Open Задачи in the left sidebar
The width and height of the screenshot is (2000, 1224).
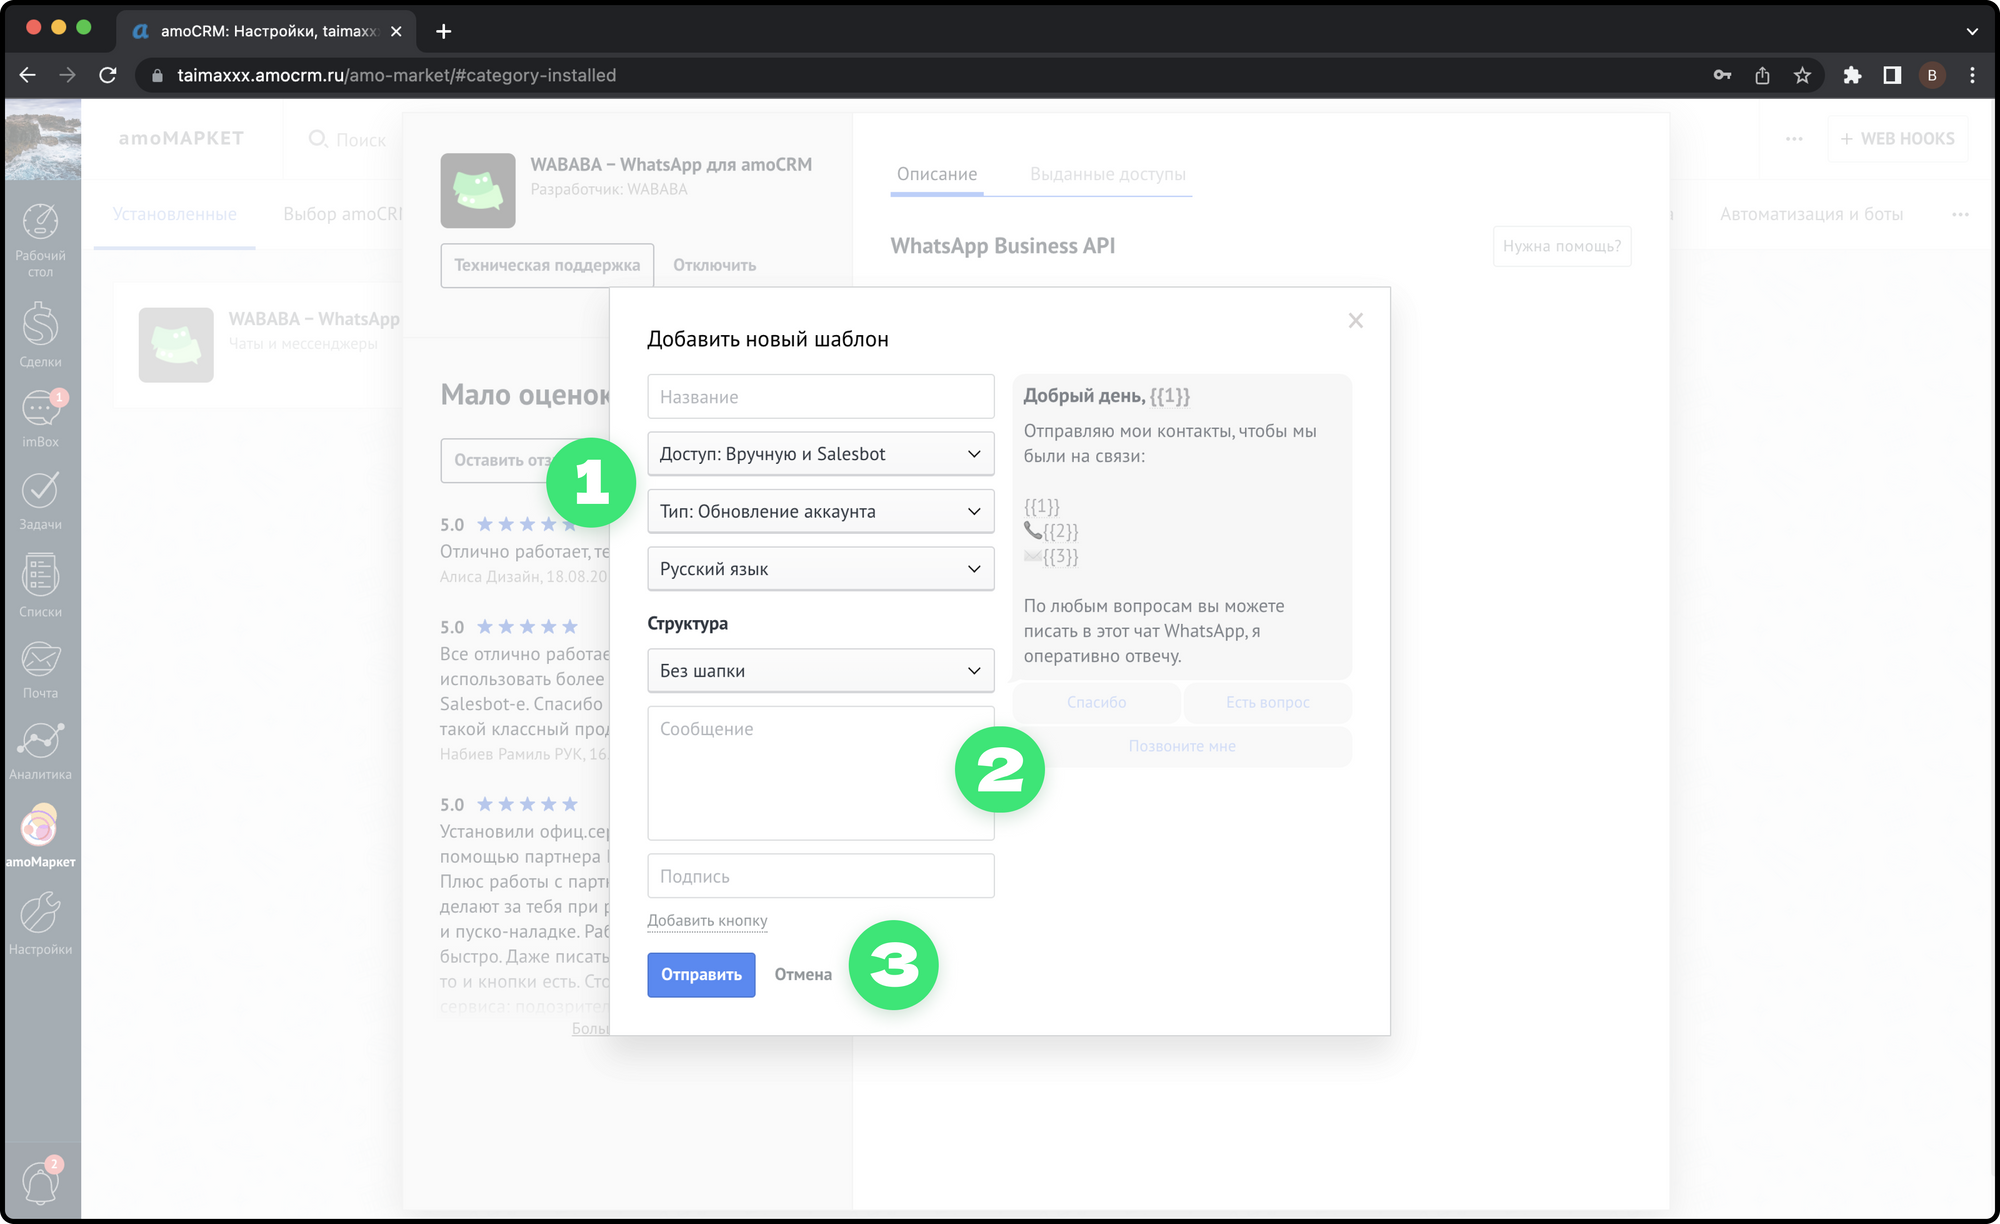coord(40,500)
